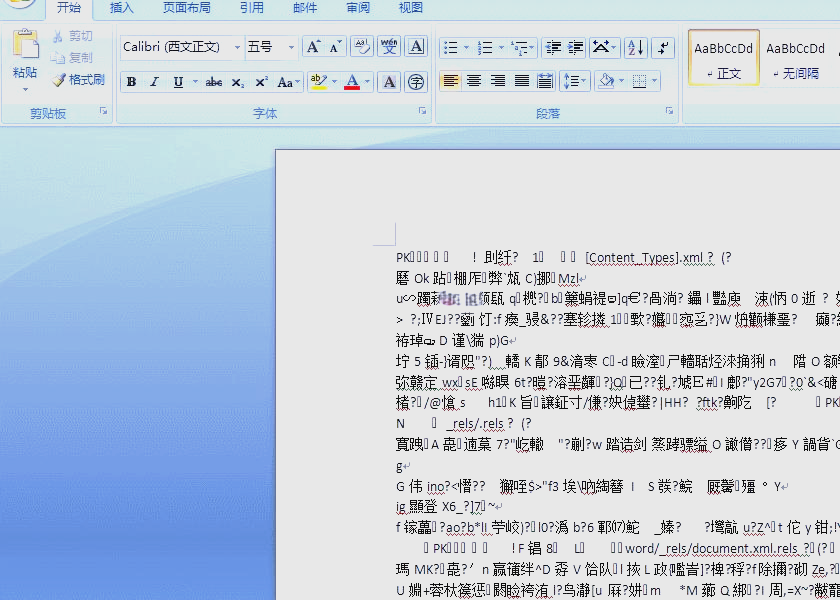This screenshot has width=840, height=600.
Task: Click inside the document text area
Action: 550,400
